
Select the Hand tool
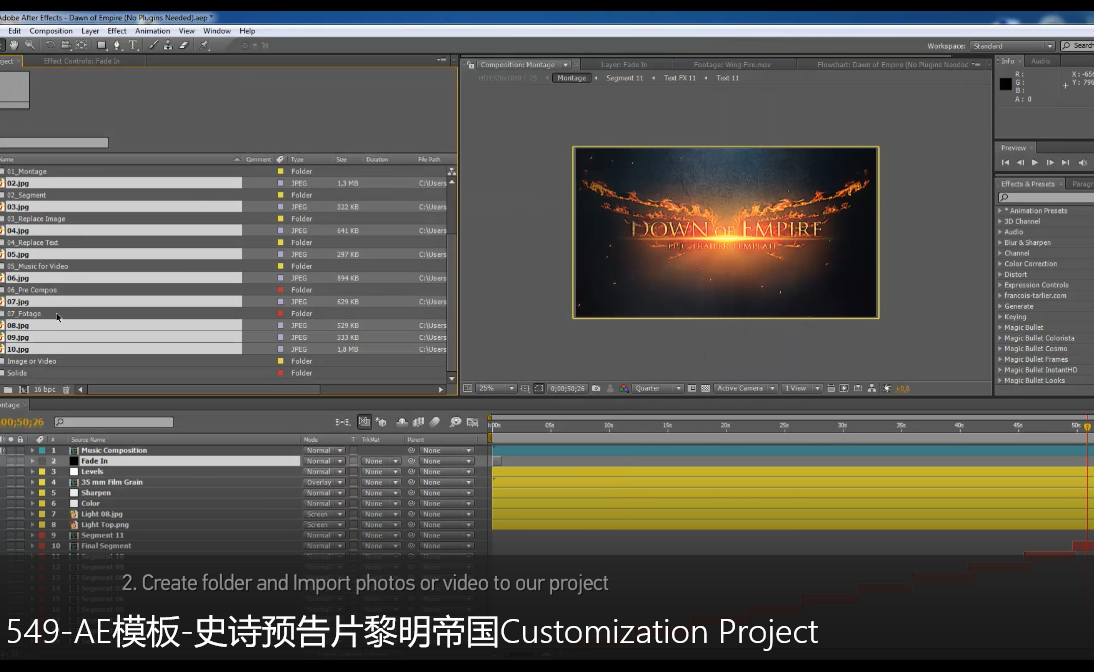click(x=13, y=45)
